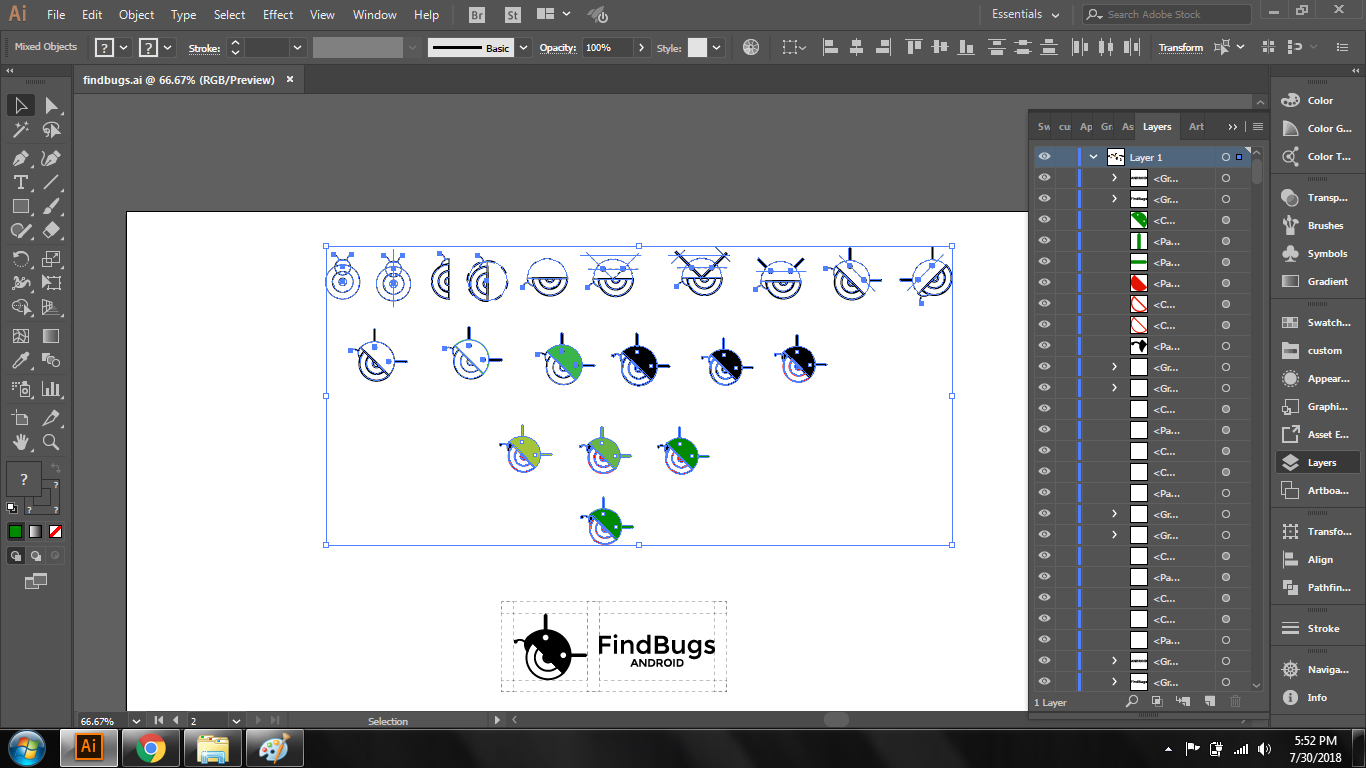Click Create New Layer icon in Layers panel
Viewport: 1366px width, 768px height.
1209,702
